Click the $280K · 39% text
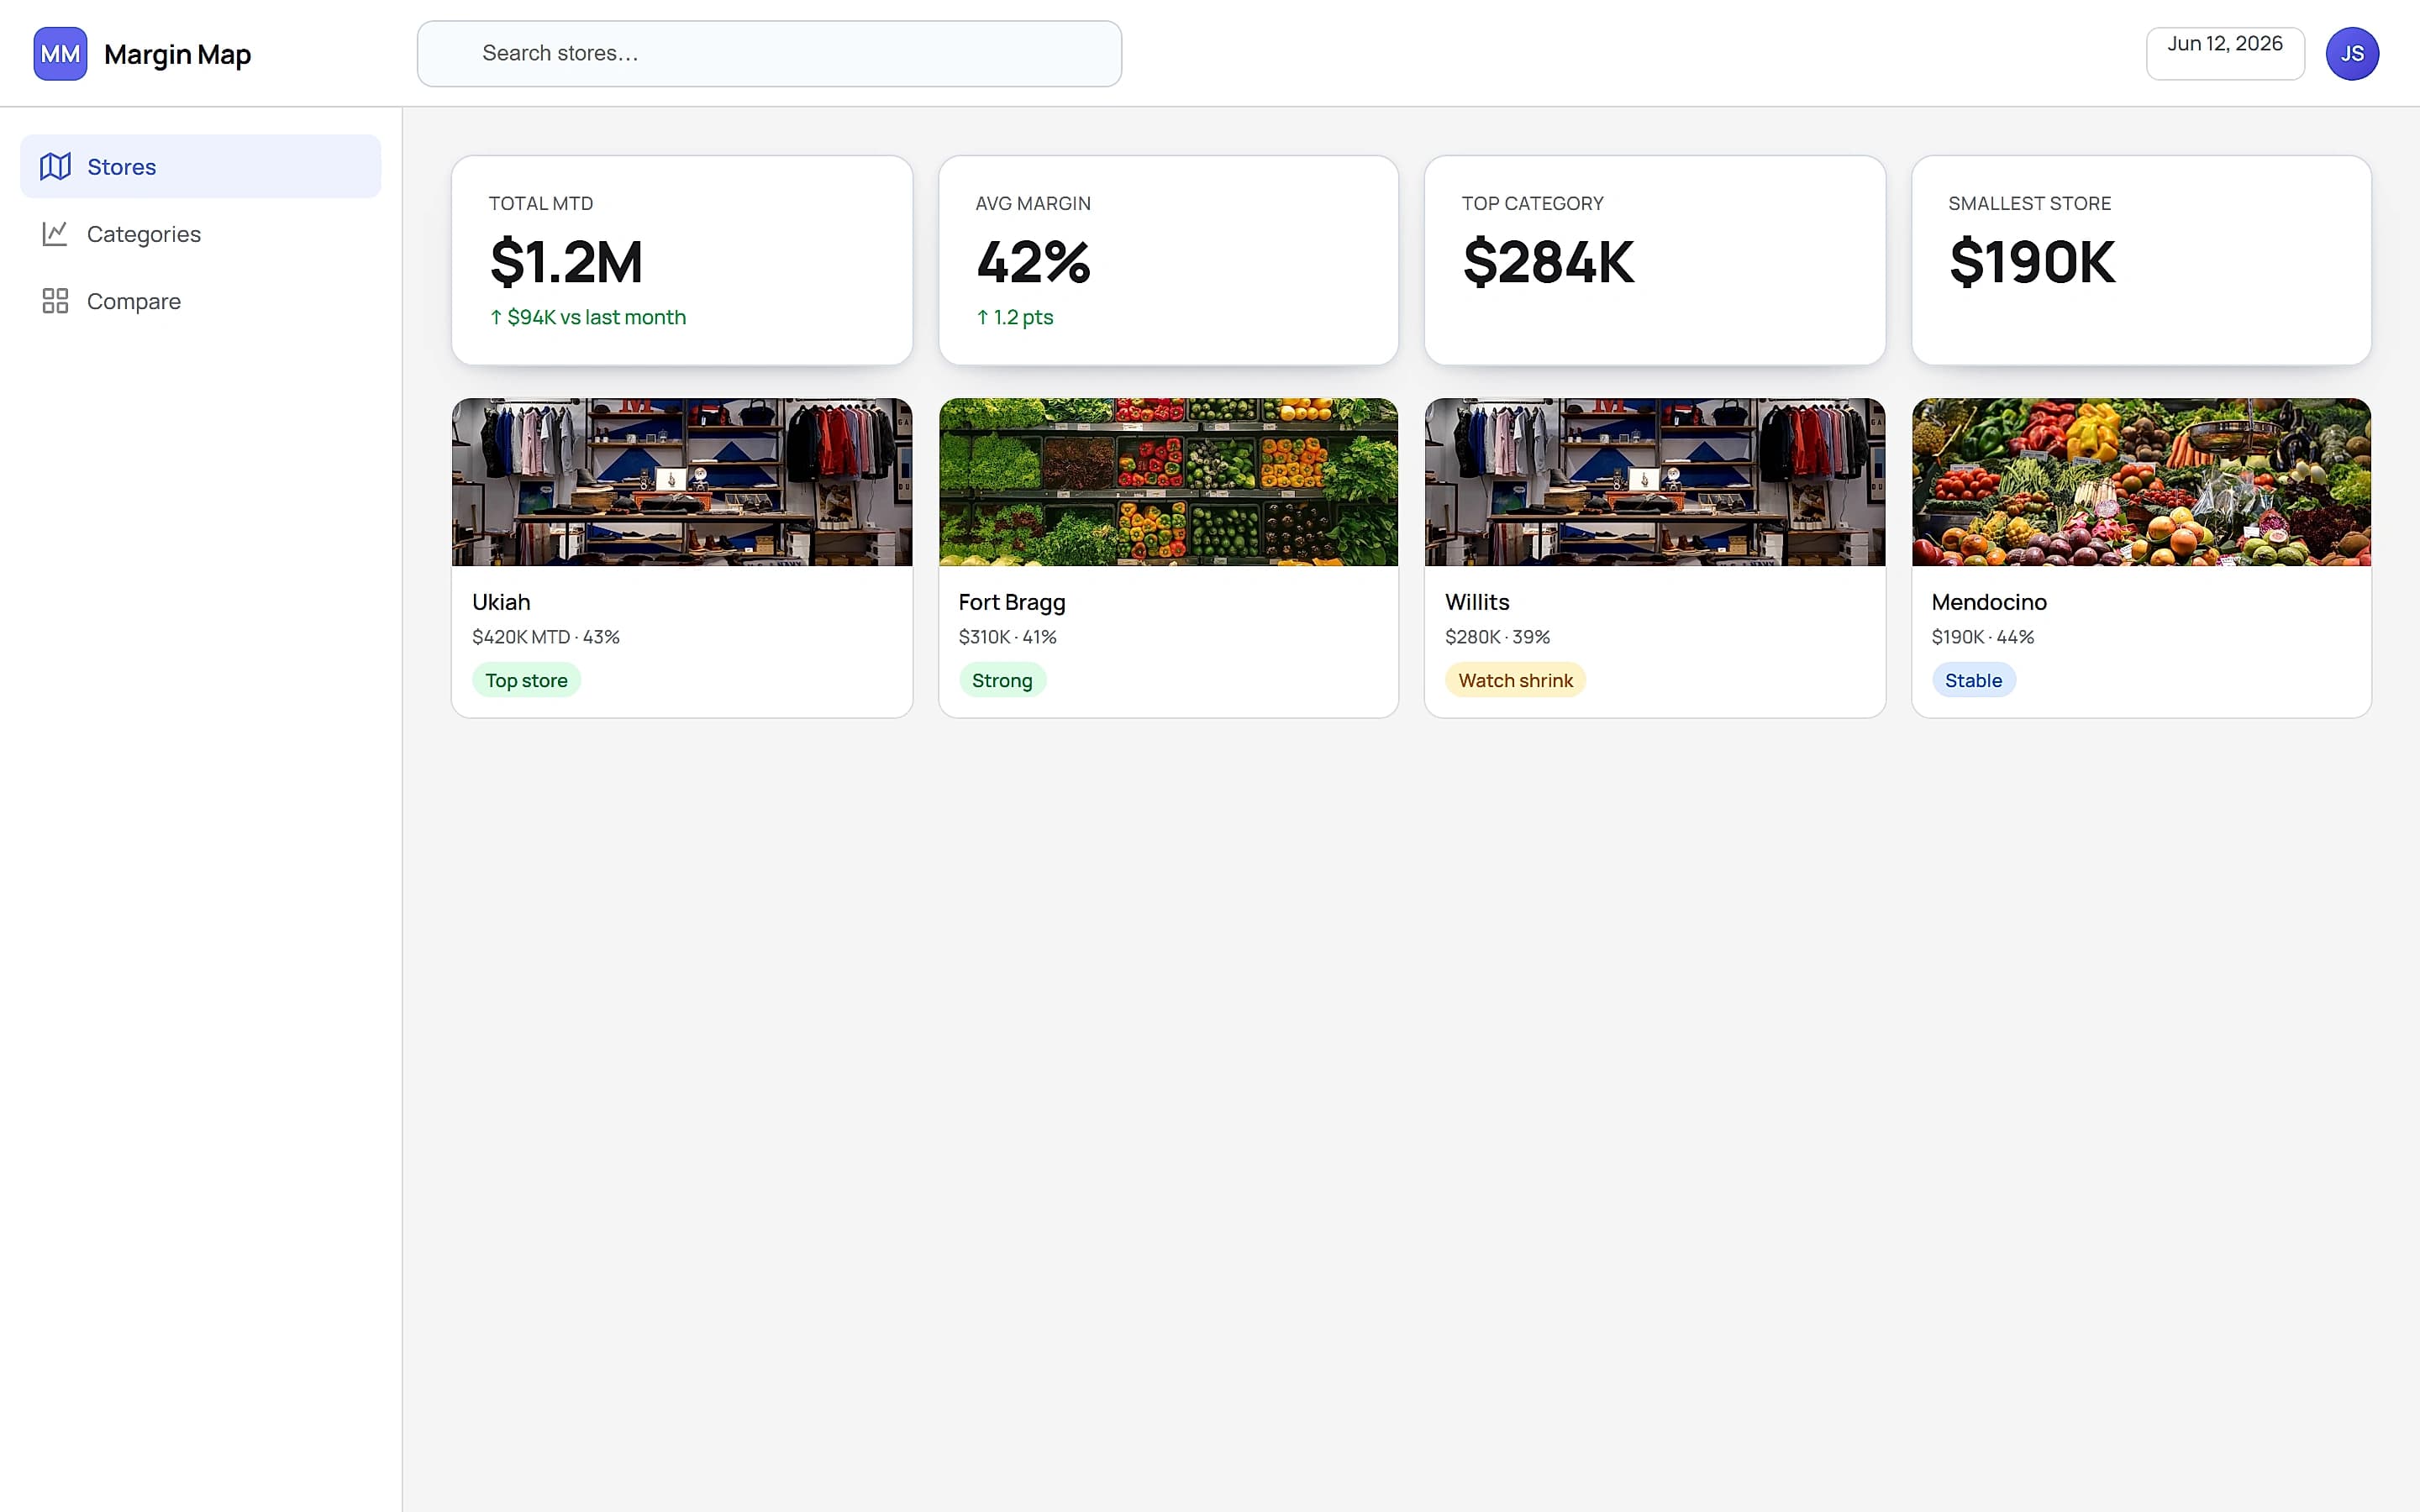Viewport: 2420px width, 1512px height. click(x=1497, y=637)
